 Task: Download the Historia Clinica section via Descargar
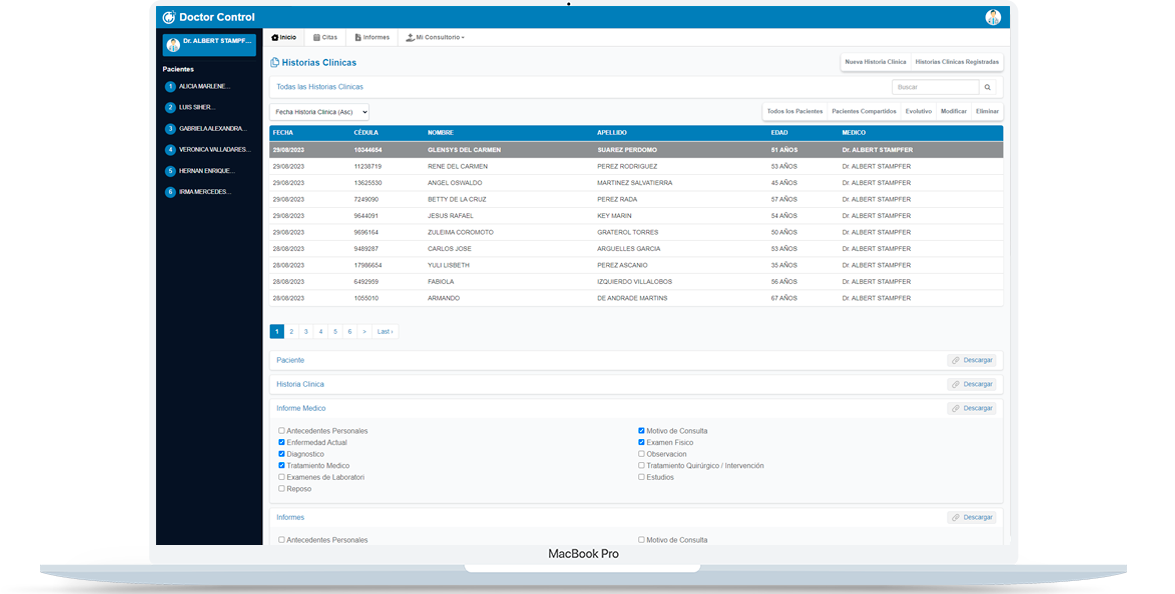[x=972, y=384]
